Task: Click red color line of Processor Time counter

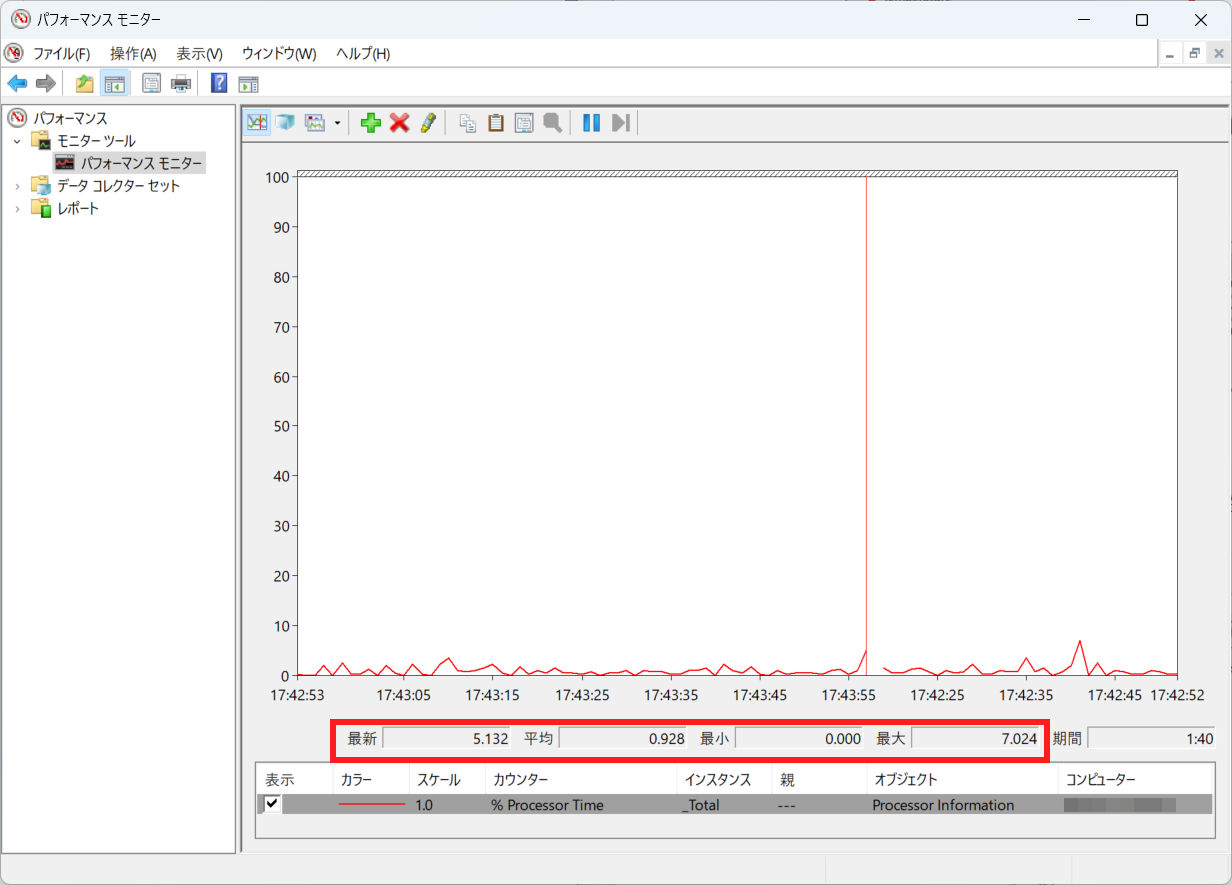Action: click(371, 804)
